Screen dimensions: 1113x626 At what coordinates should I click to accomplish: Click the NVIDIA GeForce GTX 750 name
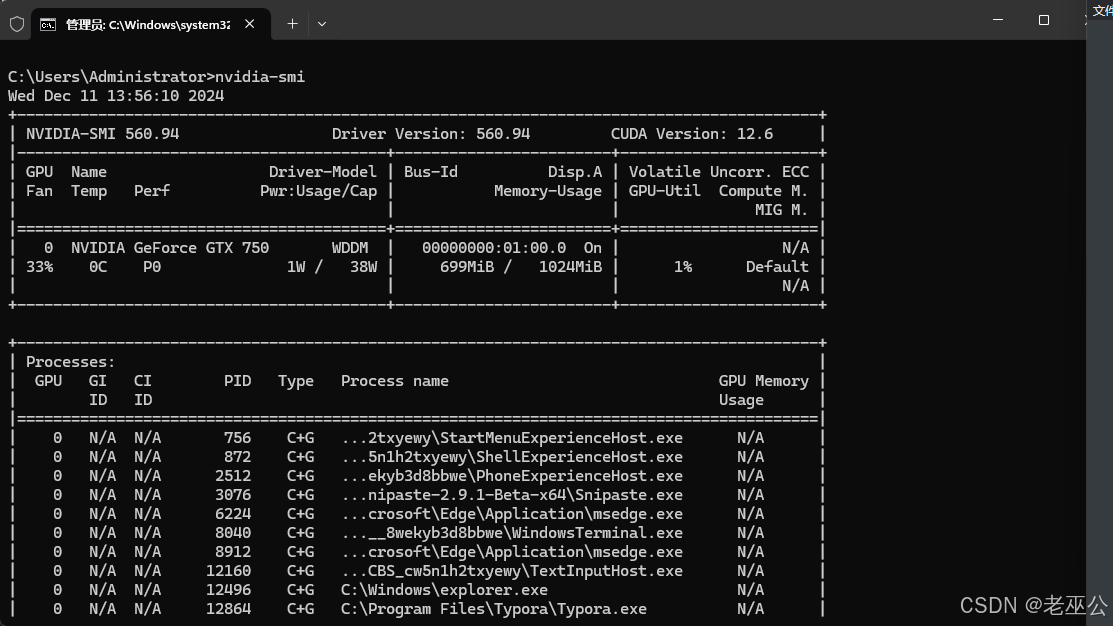point(170,248)
